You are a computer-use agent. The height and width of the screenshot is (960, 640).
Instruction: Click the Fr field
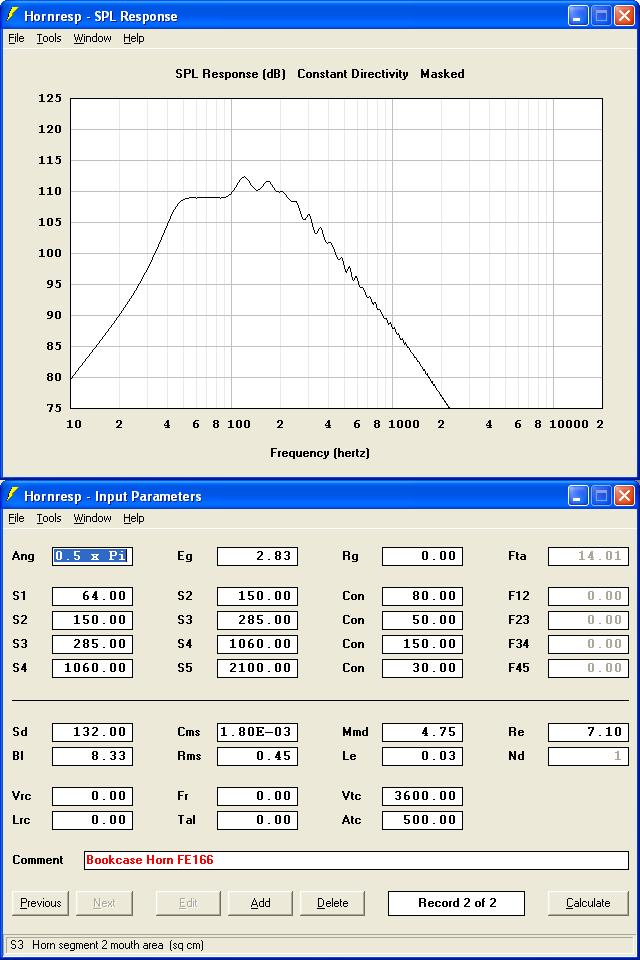[257, 796]
